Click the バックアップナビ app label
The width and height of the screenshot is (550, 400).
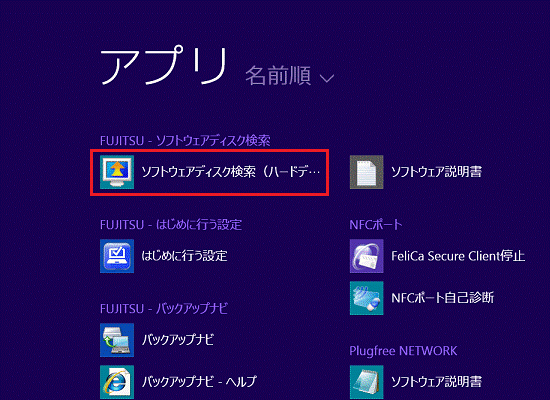point(178,340)
